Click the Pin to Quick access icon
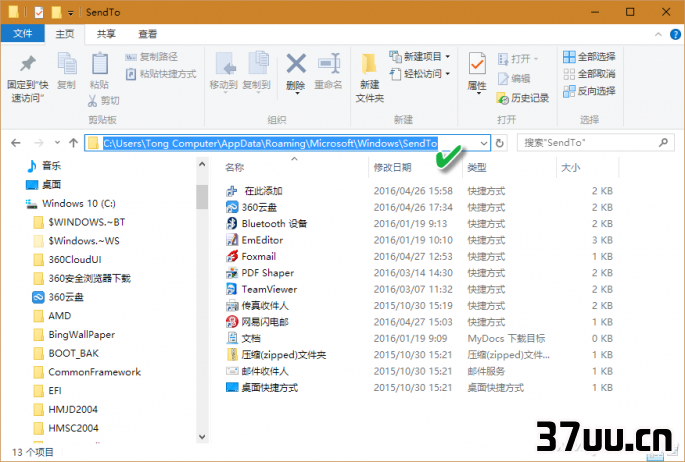685x462 pixels. click(x=27, y=64)
